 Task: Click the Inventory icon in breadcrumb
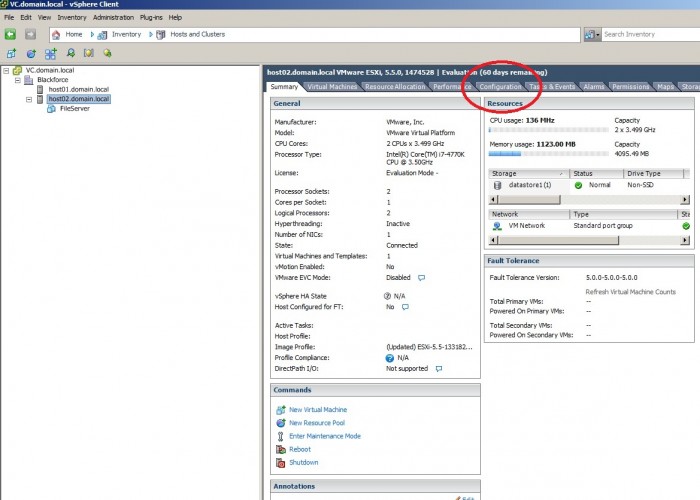click(102, 35)
